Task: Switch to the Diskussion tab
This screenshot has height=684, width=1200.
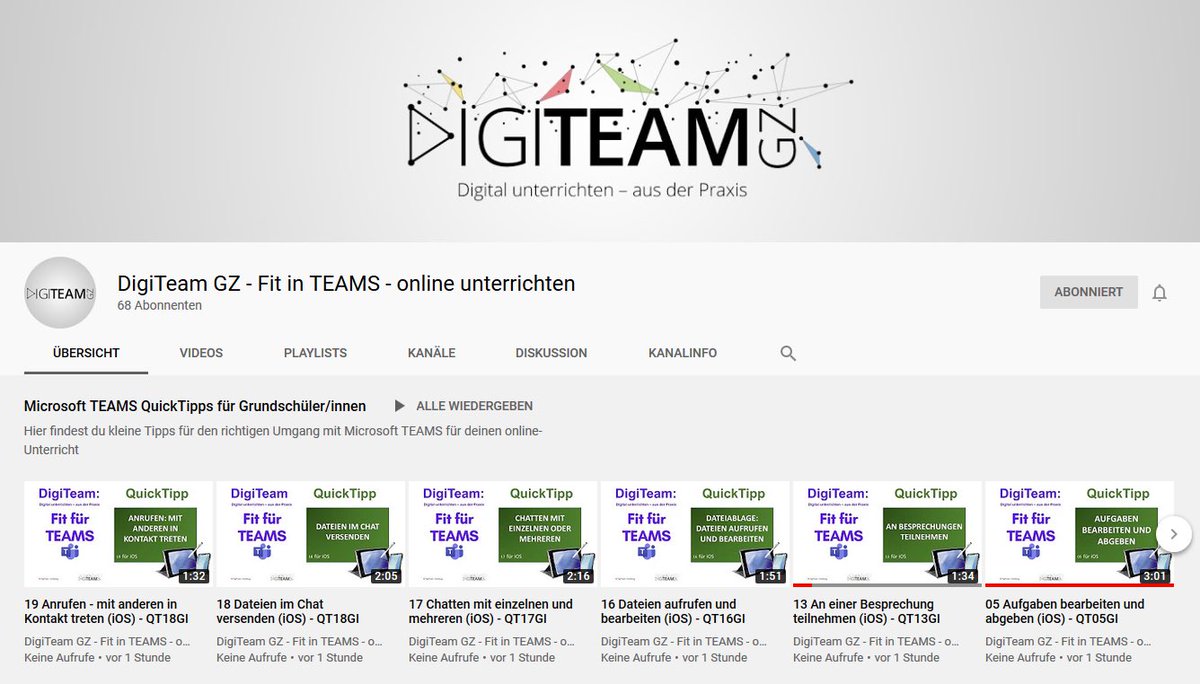Action: (551, 353)
